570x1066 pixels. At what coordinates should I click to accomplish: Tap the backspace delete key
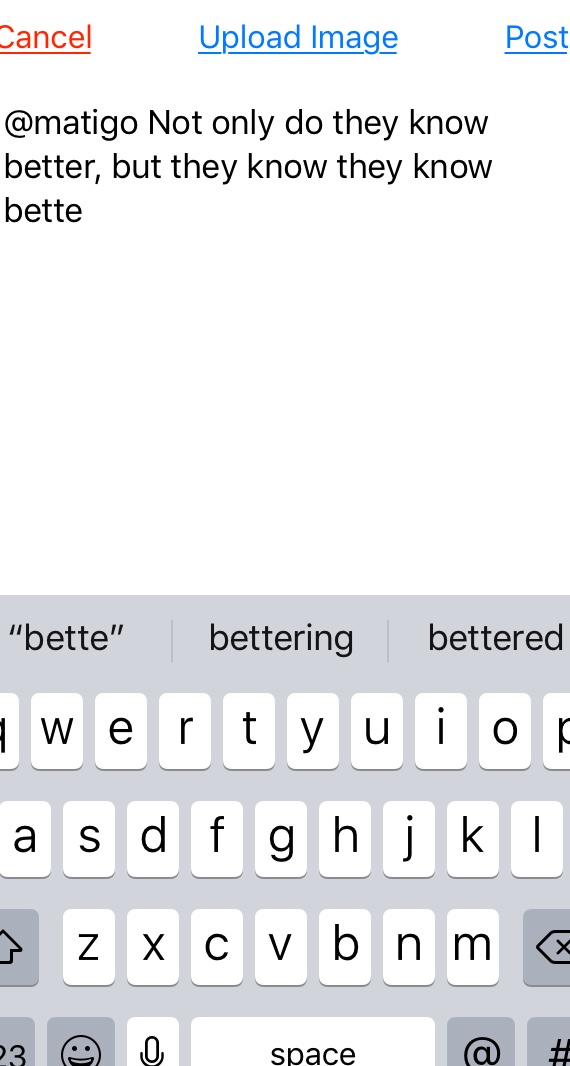pyautogui.click(x=548, y=947)
